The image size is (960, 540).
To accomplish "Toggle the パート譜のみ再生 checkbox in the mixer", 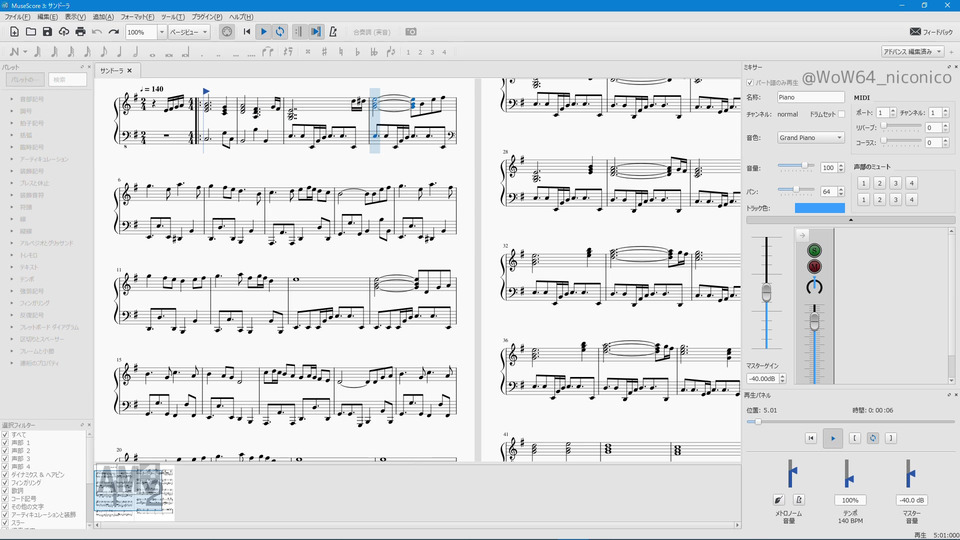I will point(750,83).
